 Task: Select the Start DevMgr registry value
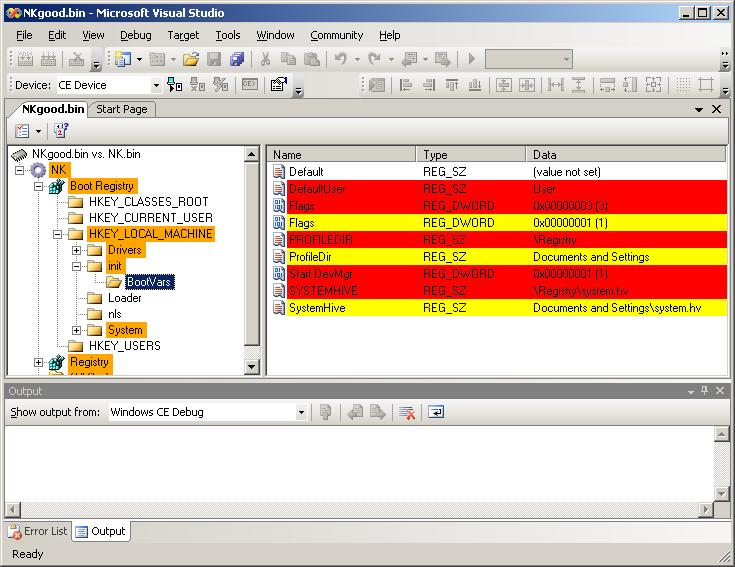coord(498,274)
